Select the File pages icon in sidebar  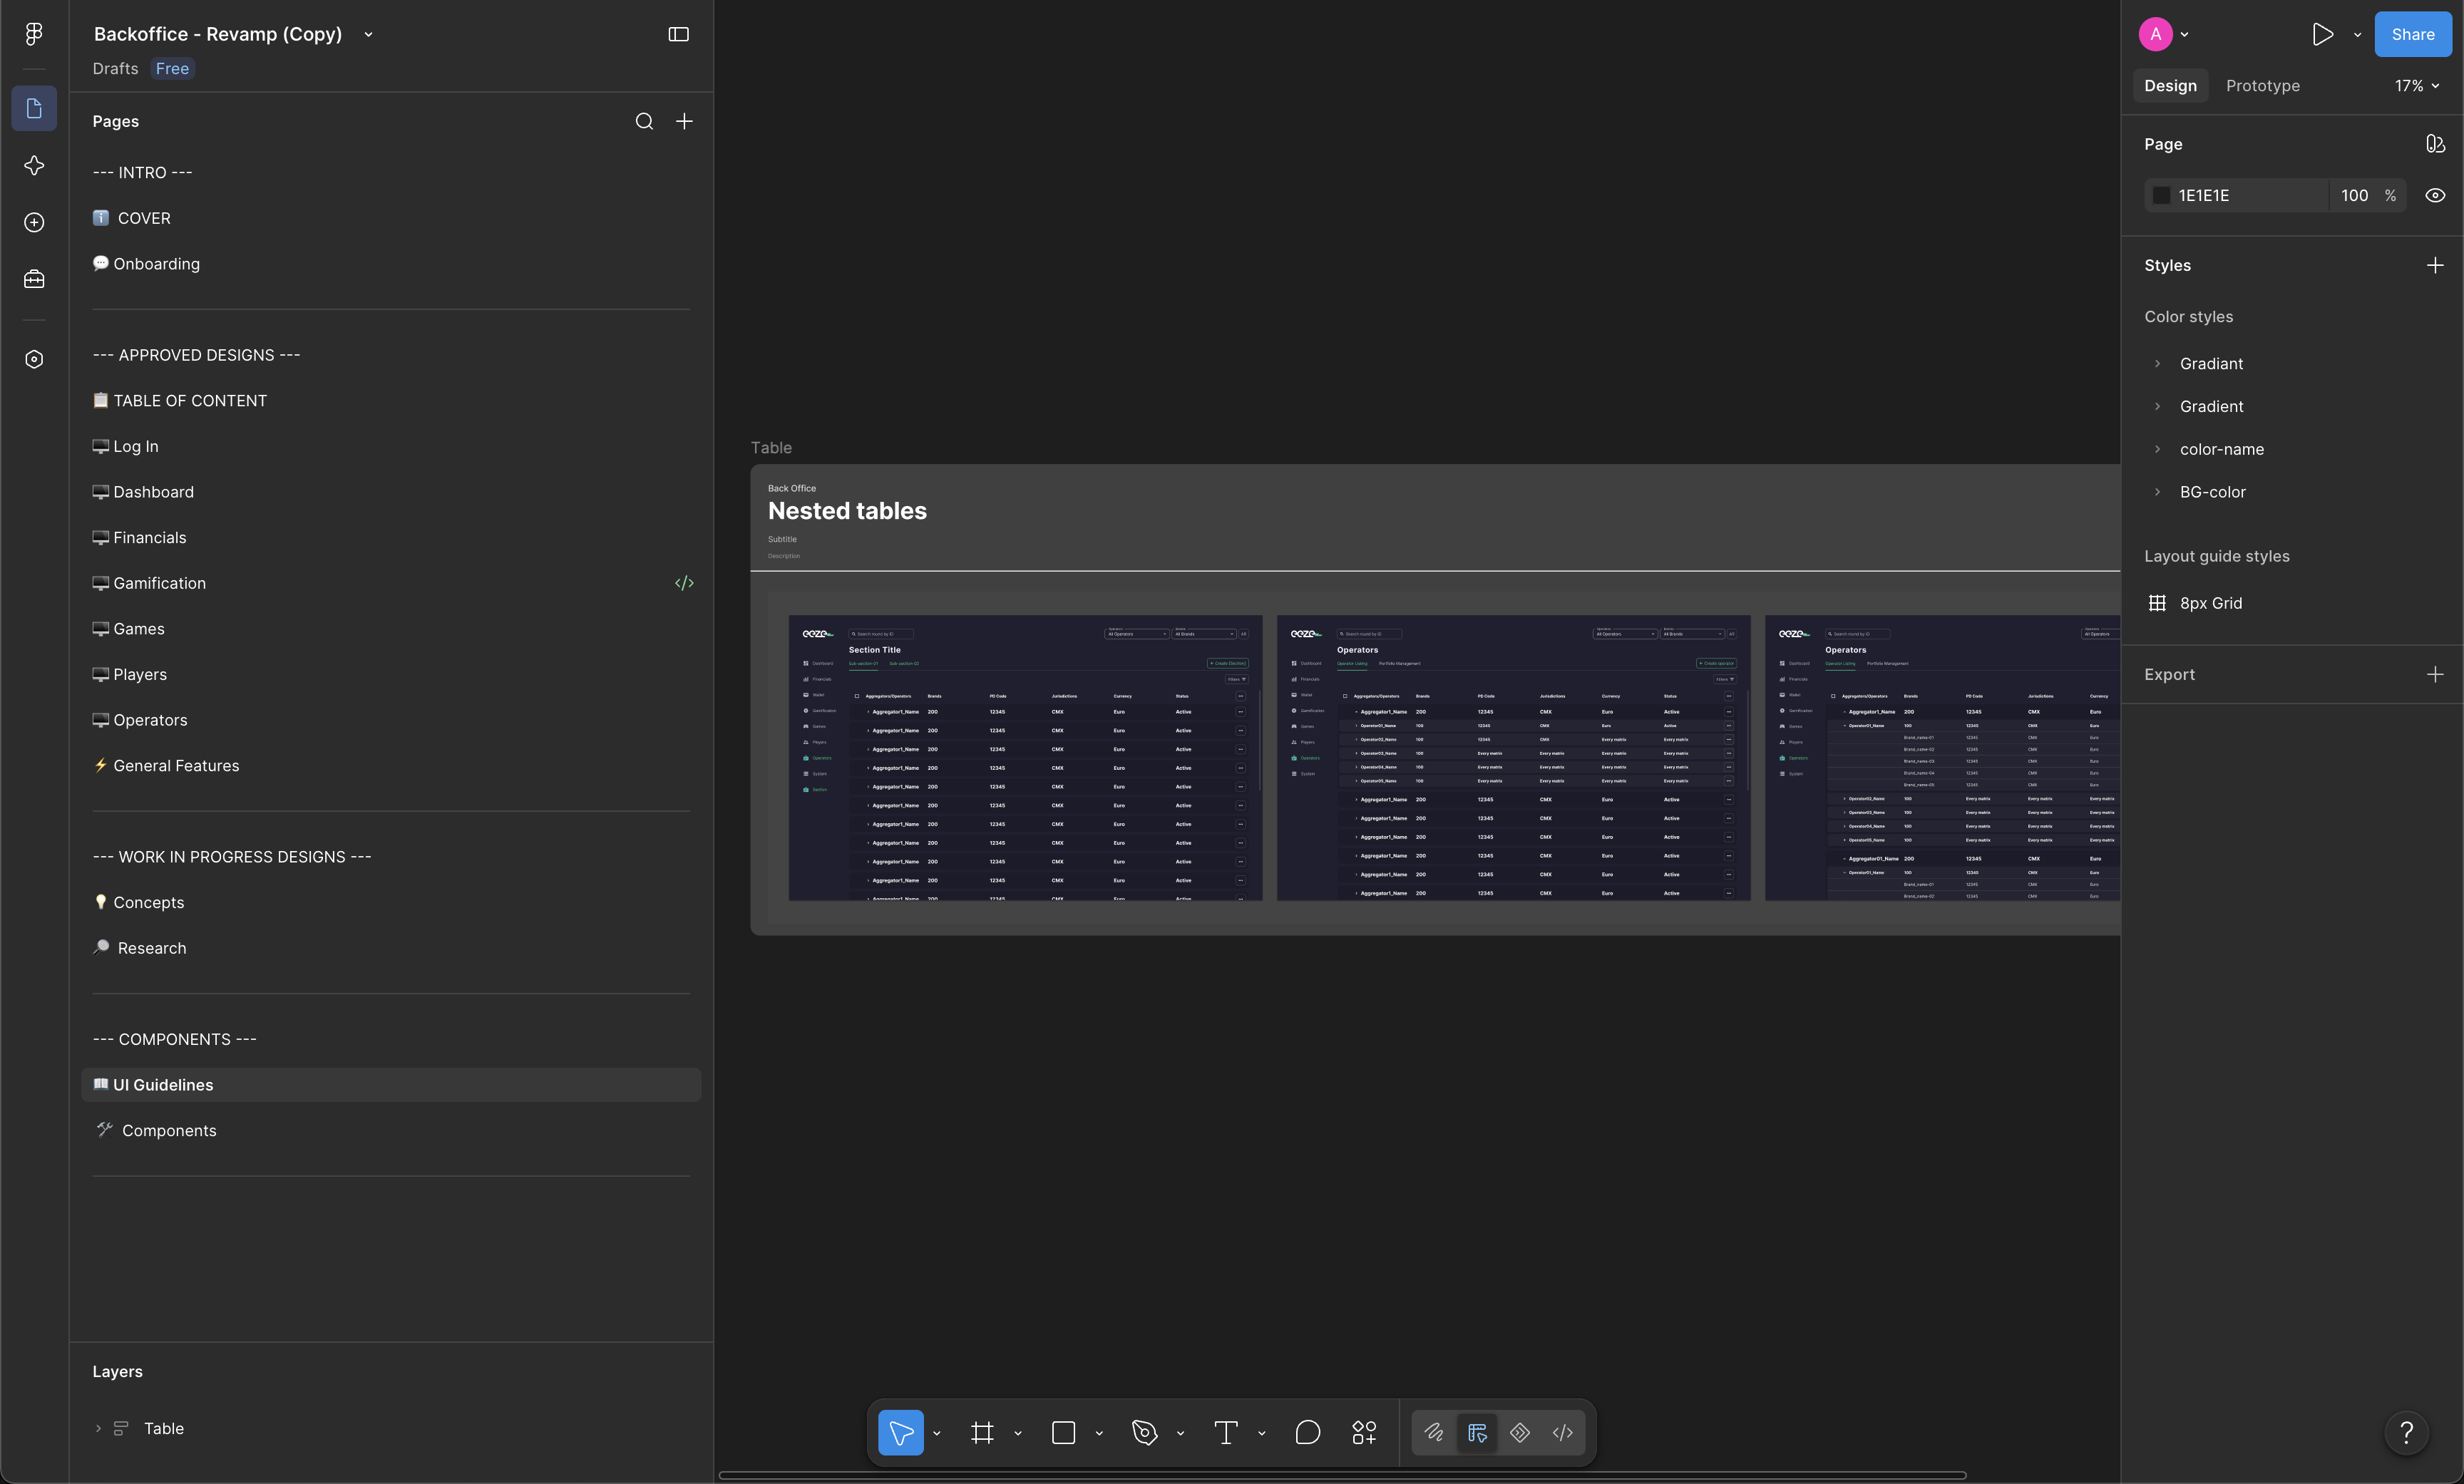tap(34, 108)
